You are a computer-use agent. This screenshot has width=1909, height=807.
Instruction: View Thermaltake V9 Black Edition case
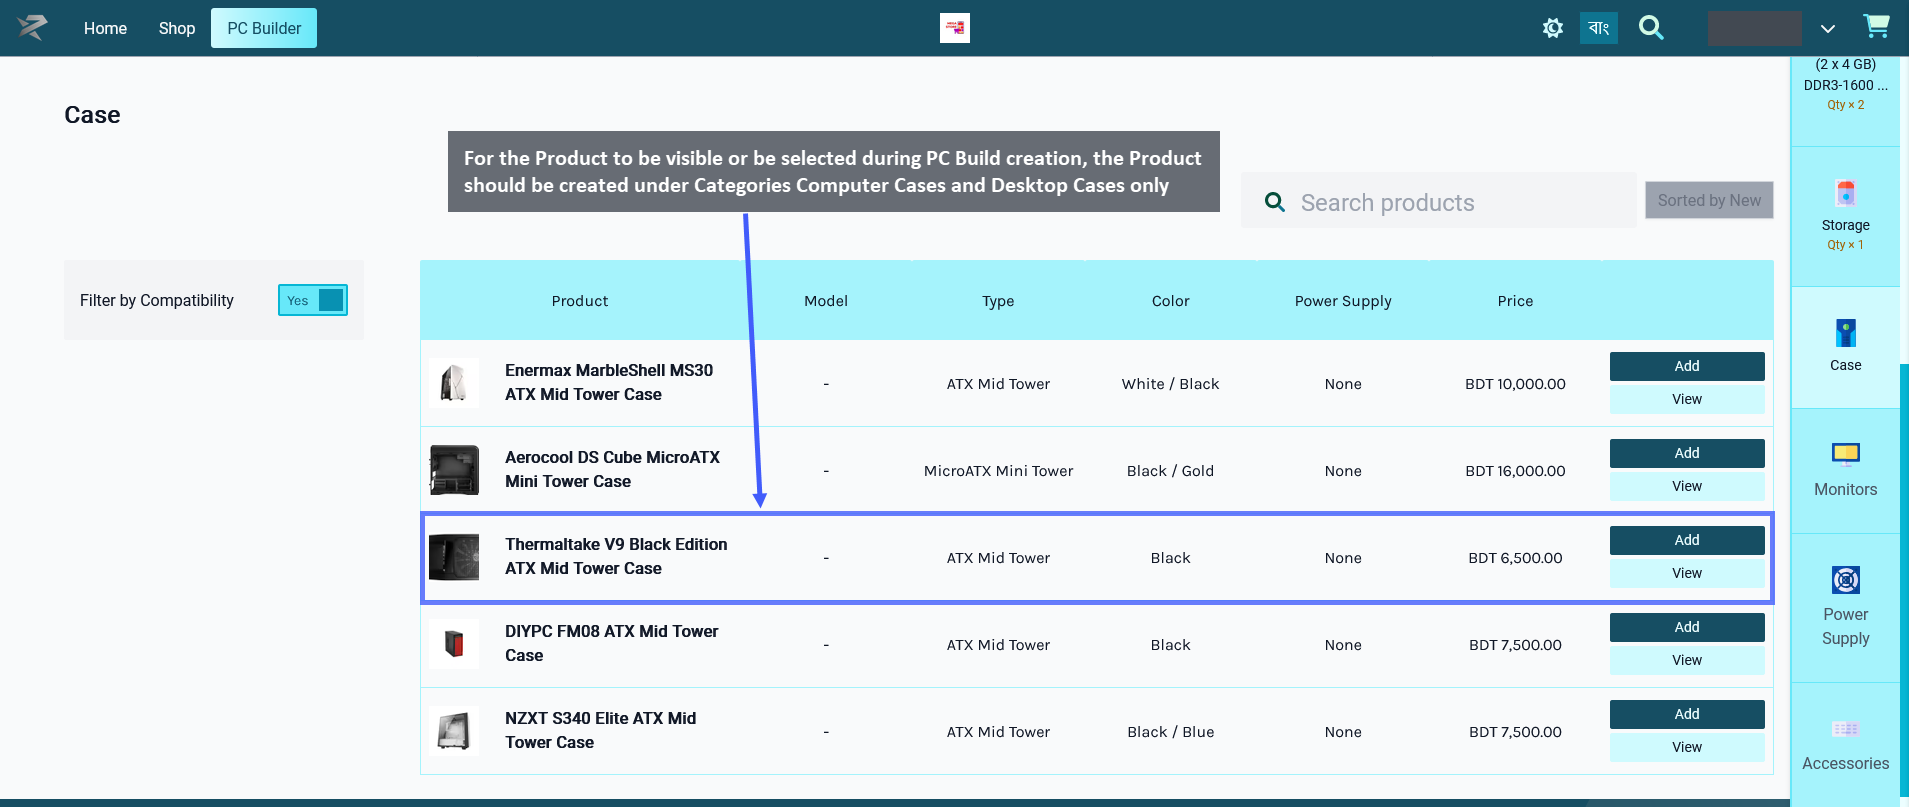[1687, 573]
